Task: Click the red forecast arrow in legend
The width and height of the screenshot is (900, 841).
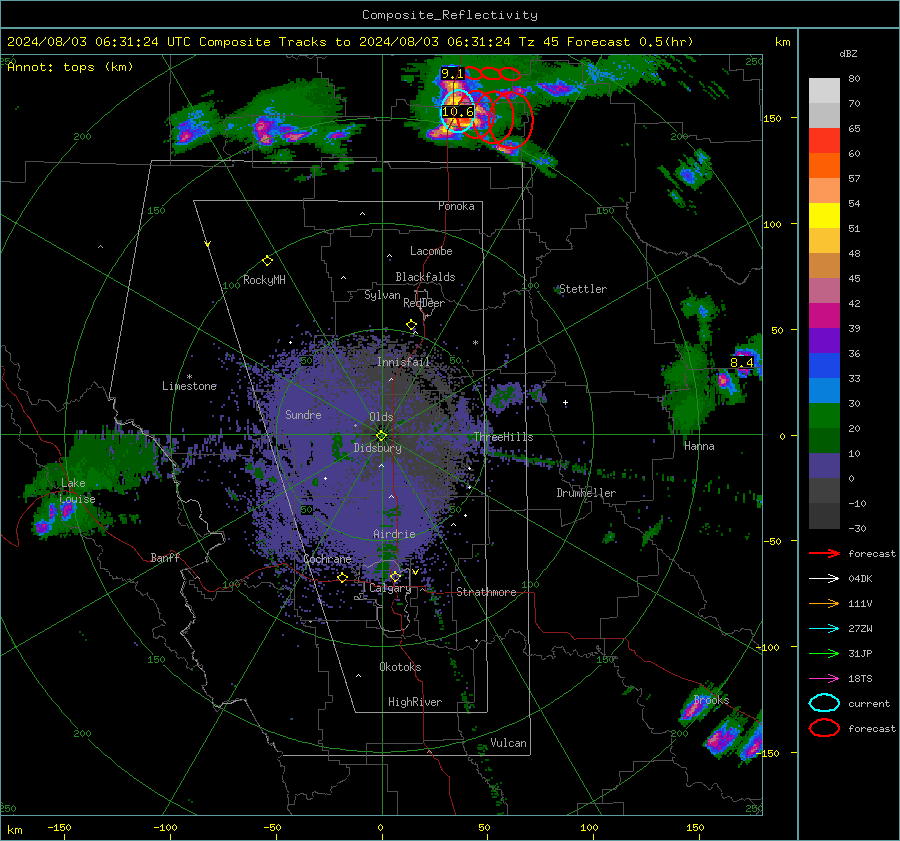Action: 824,553
